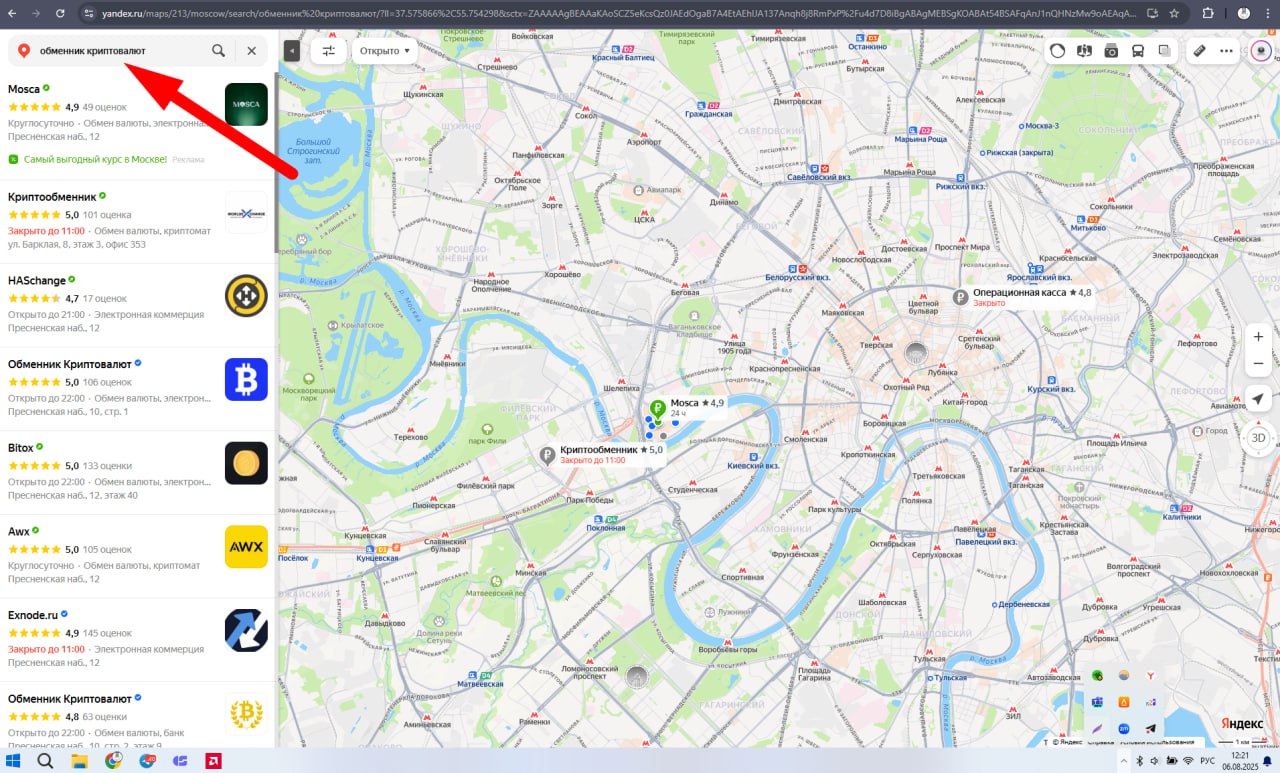Toggle the traffic layer icon
The image size is (1280, 773).
tap(1058, 50)
